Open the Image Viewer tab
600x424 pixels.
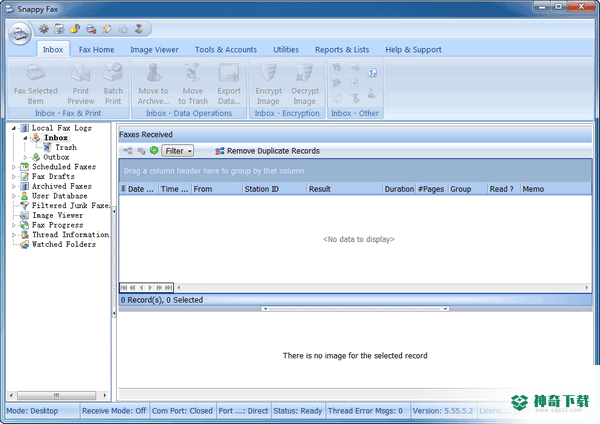154,50
